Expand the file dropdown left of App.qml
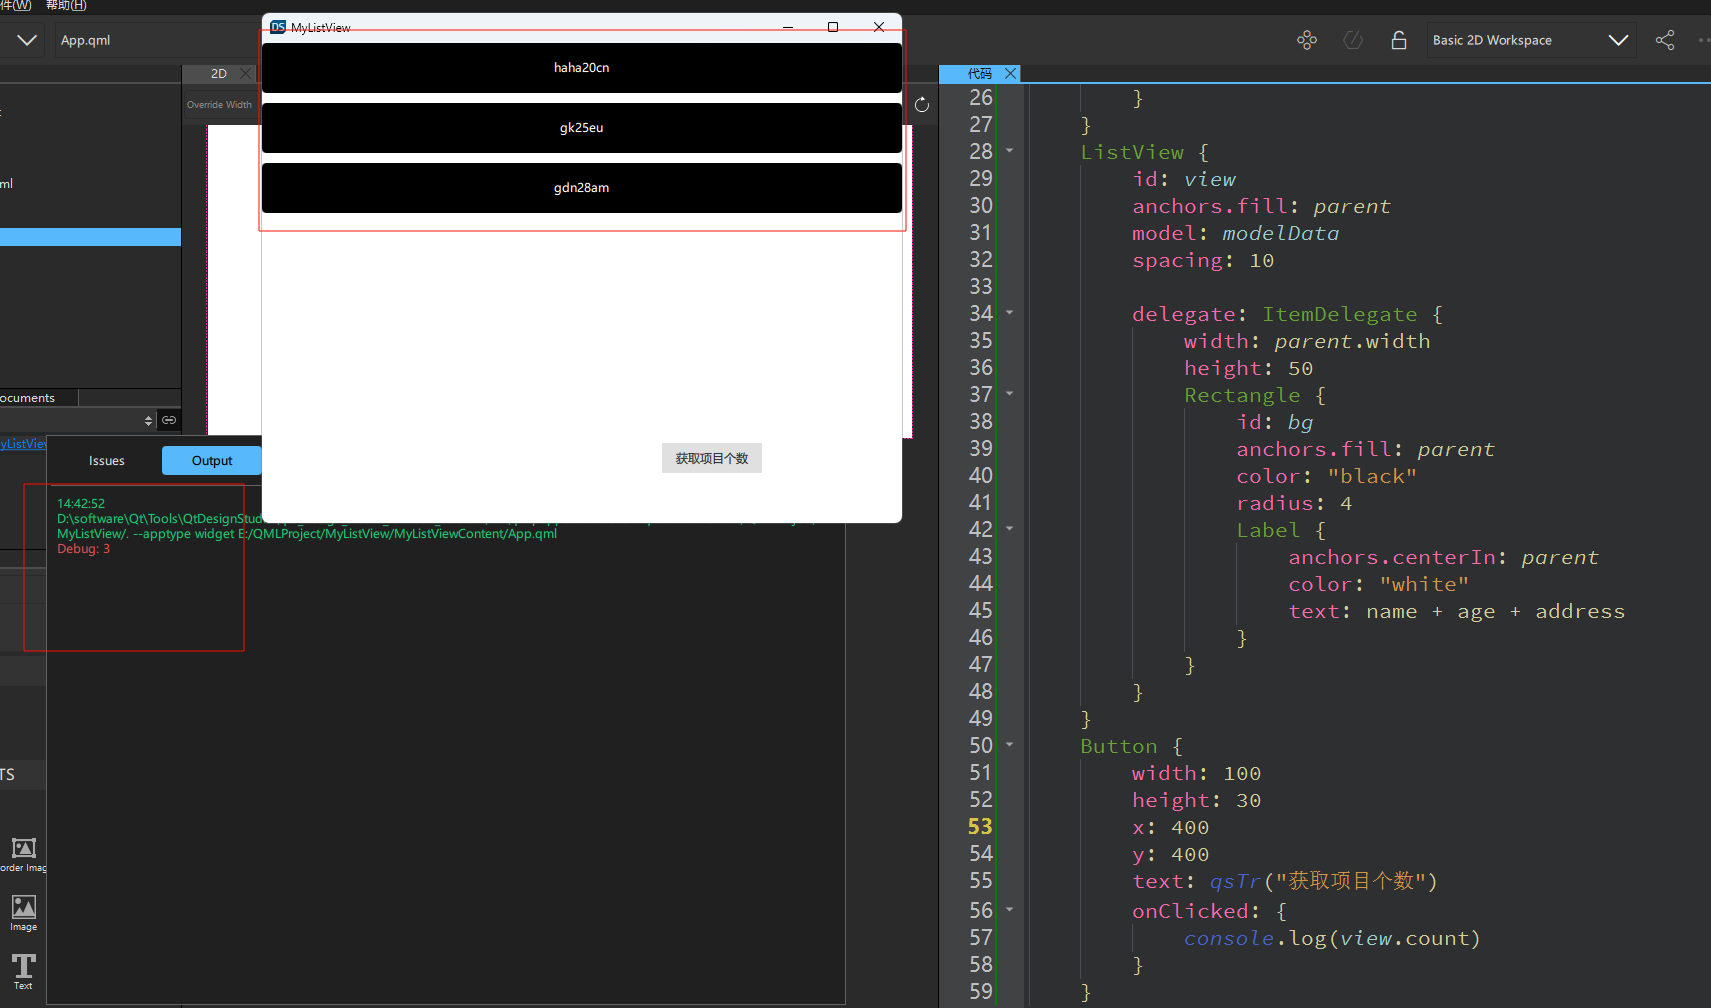1711x1008 pixels. click(27, 40)
